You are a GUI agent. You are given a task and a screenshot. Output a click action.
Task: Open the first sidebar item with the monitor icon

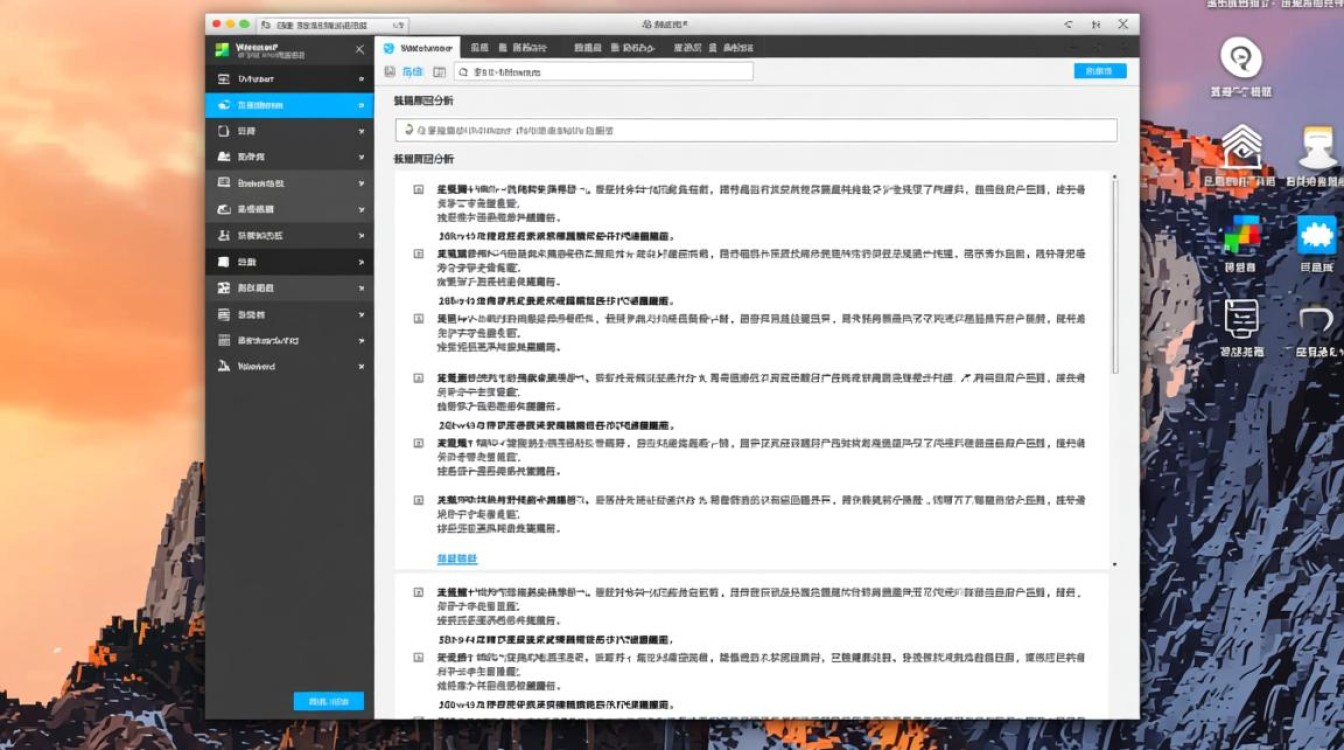coord(289,79)
